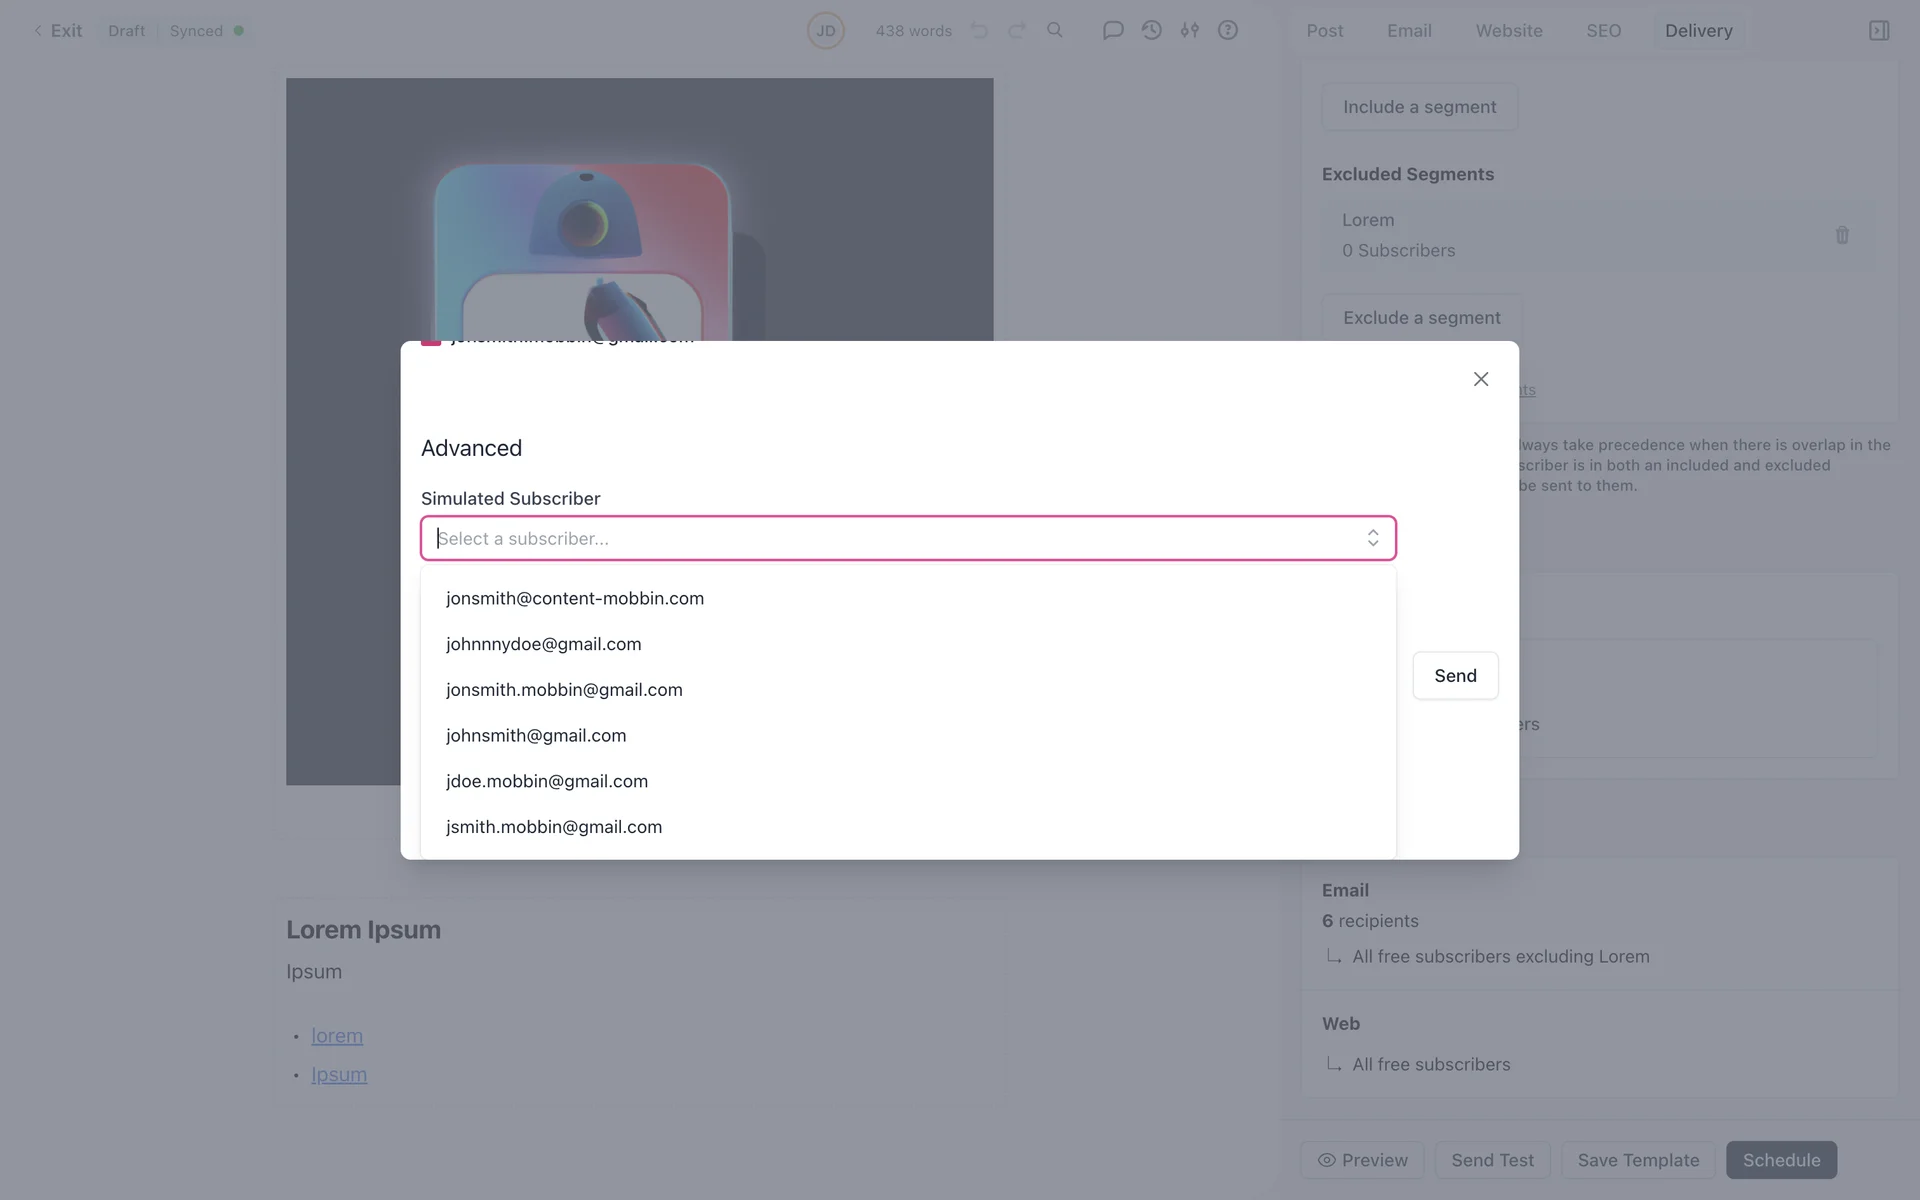Click the JD user avatar
Viewport: 1920px width, 1200px height.
(x=826, y=31)
